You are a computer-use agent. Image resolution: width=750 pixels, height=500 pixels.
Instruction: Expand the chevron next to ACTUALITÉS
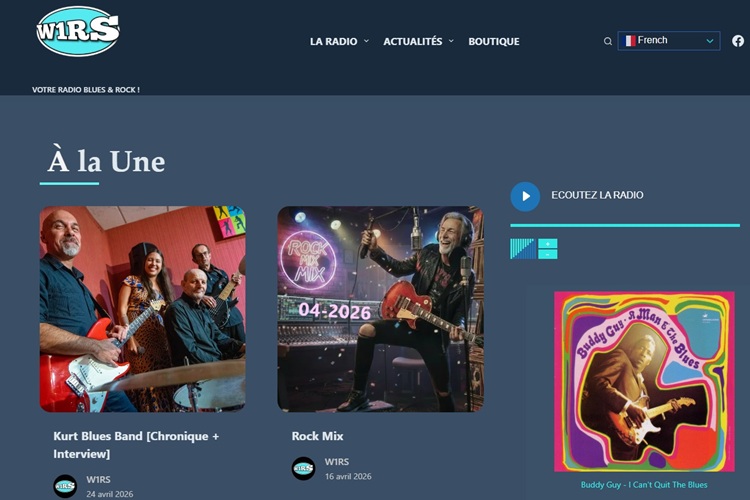click(x=451, y=41)
